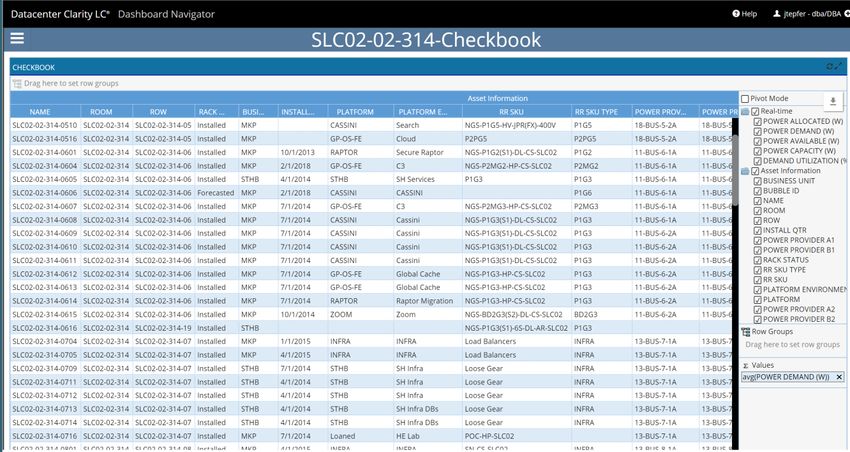Click Datacenter Clarity LC logo text
Screen dimensions: 850x452
(x=60, y=14)
